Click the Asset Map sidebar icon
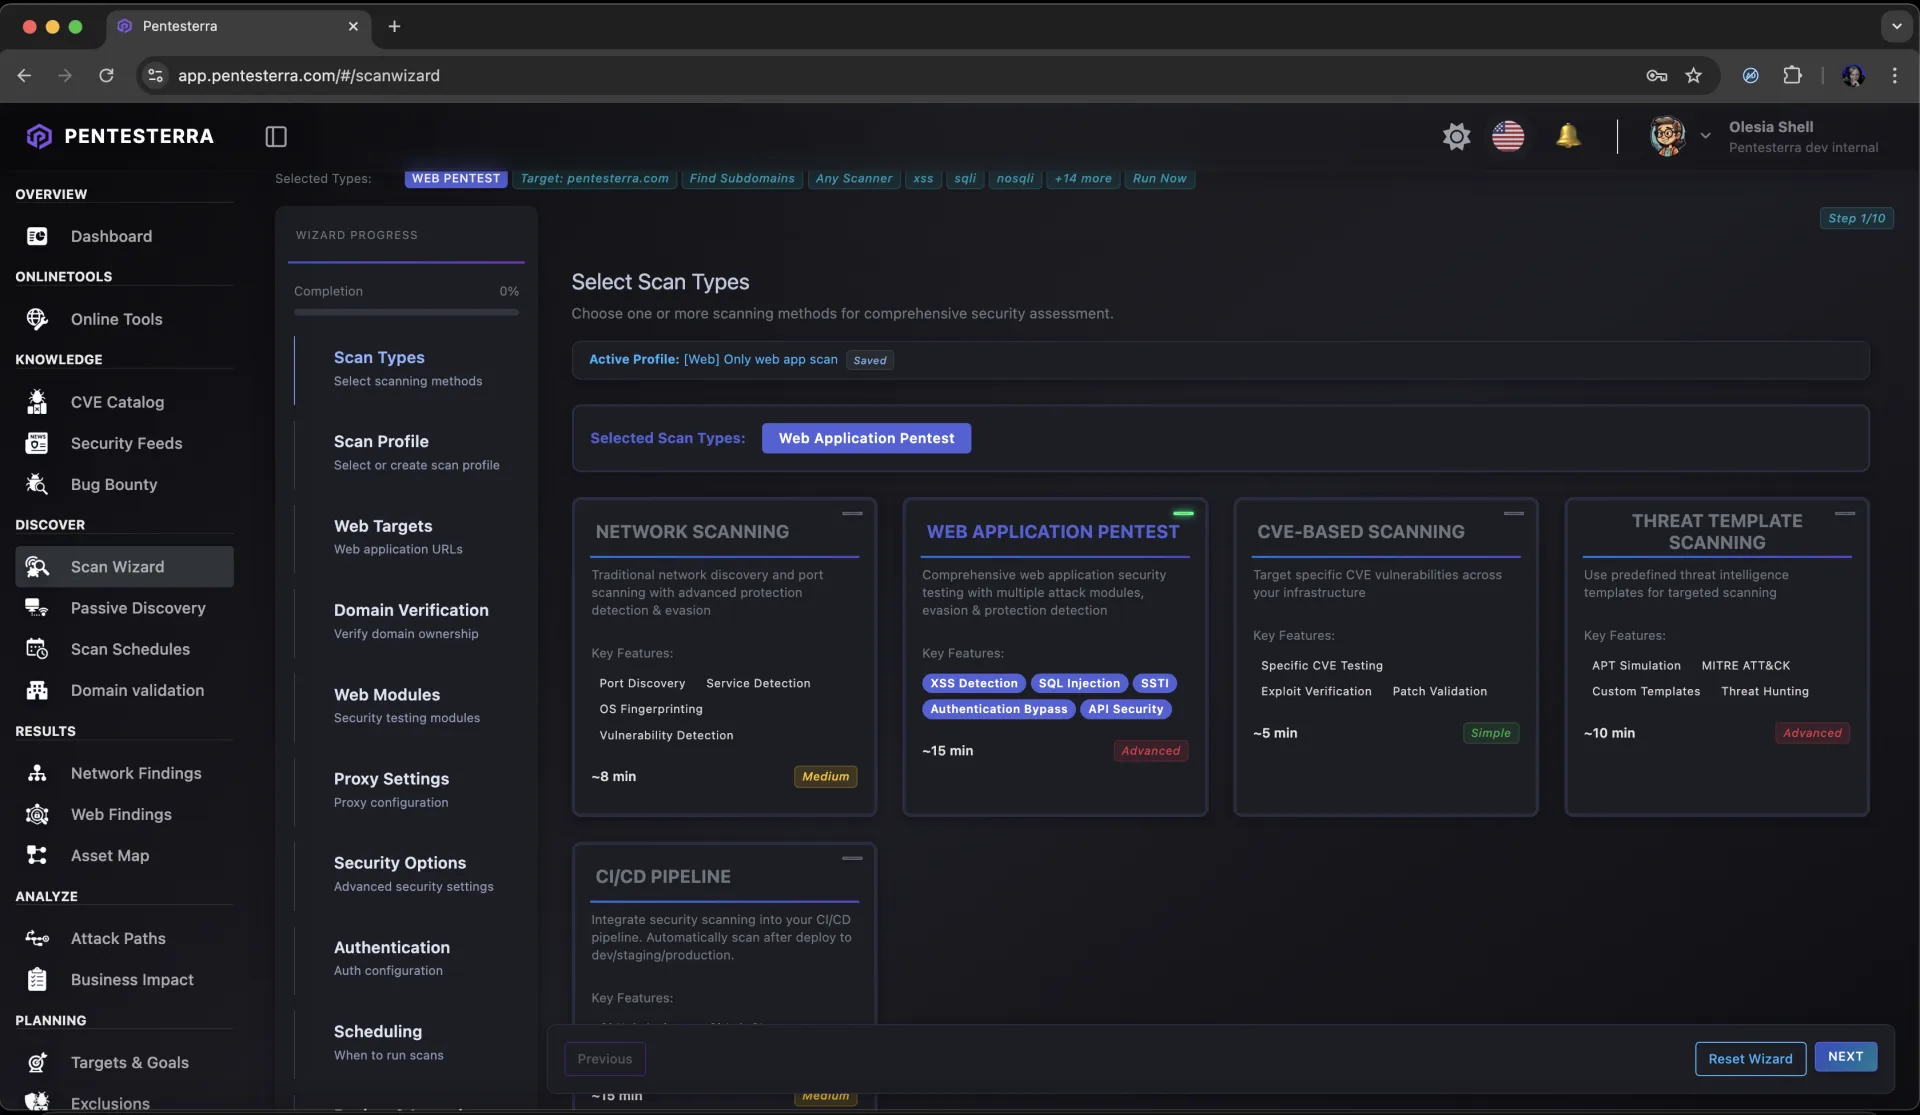Viewport: 1920px width, 1115px height. (37, 856)
